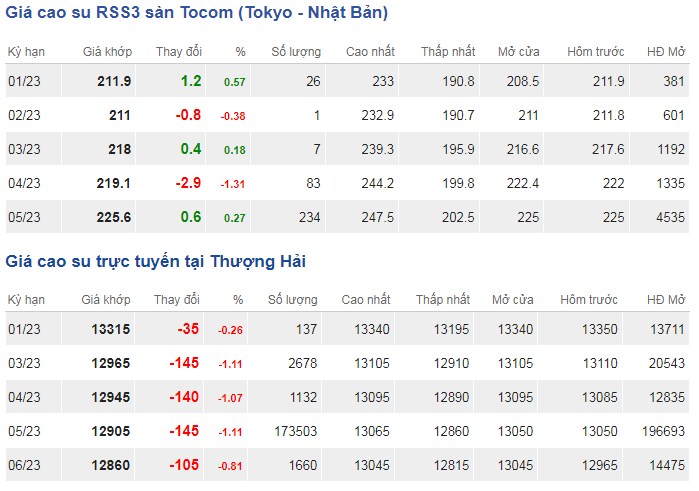
Task: Click the Tocom RSS3 table heading
Action: [x=197, y=13]
